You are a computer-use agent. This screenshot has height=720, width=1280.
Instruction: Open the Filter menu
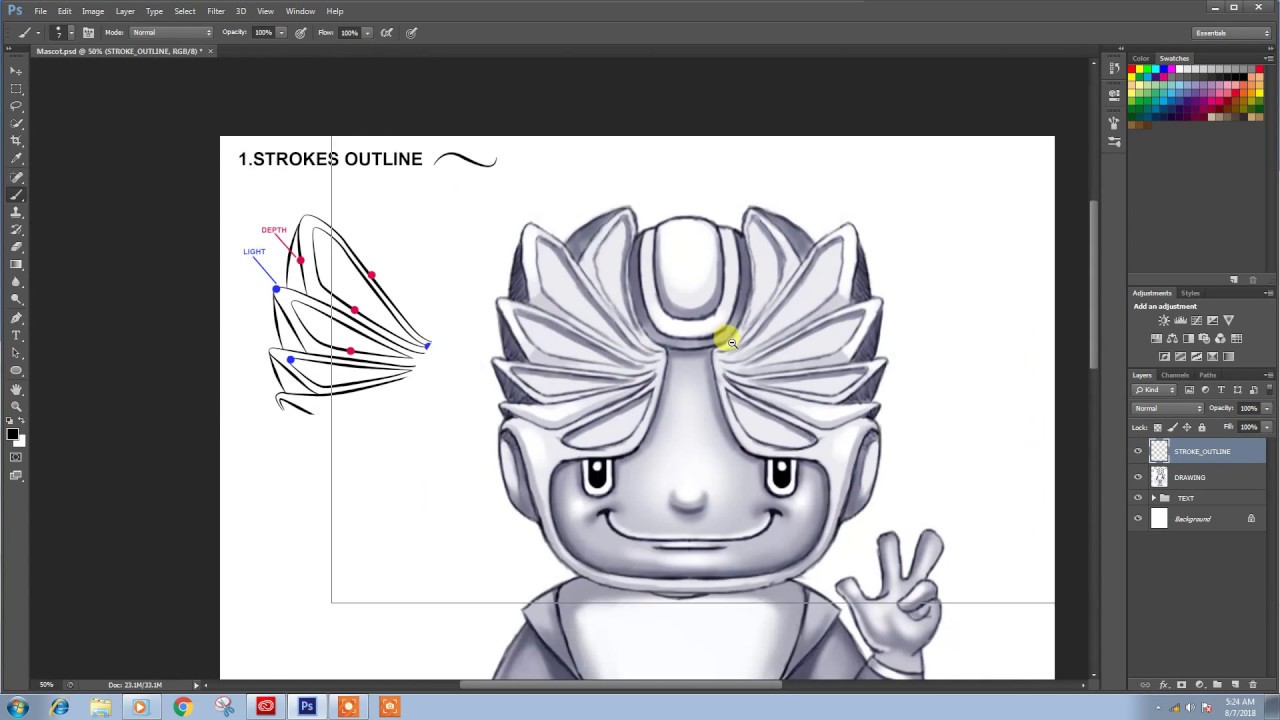216,11
